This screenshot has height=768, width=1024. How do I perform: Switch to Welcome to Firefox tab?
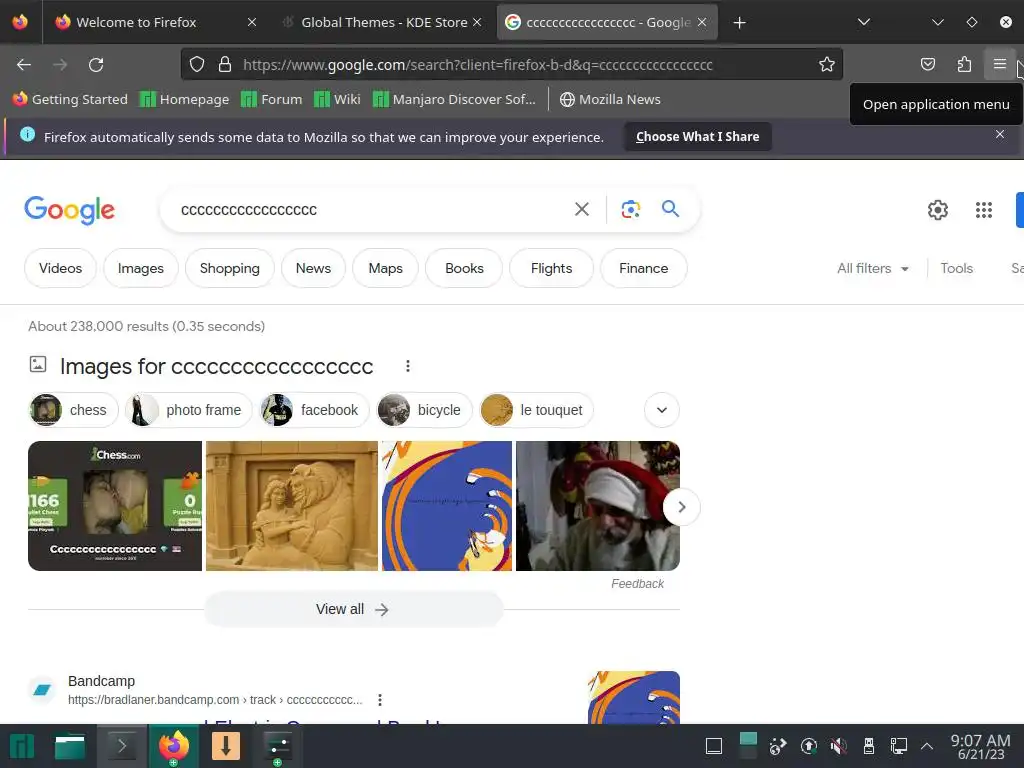(x=154, y=22)
